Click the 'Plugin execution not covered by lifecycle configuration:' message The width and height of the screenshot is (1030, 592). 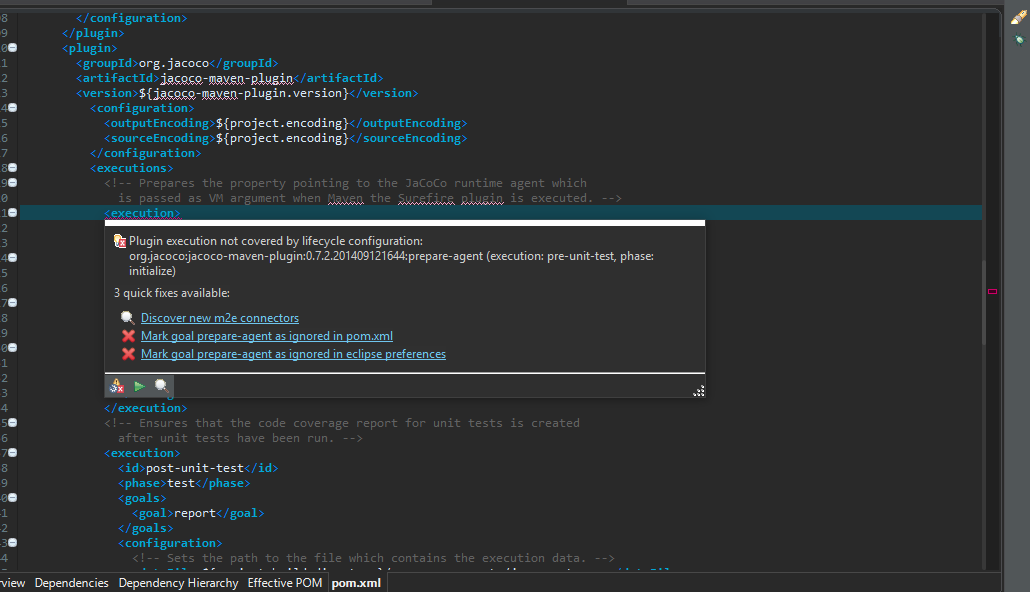(x=276, y=241)
